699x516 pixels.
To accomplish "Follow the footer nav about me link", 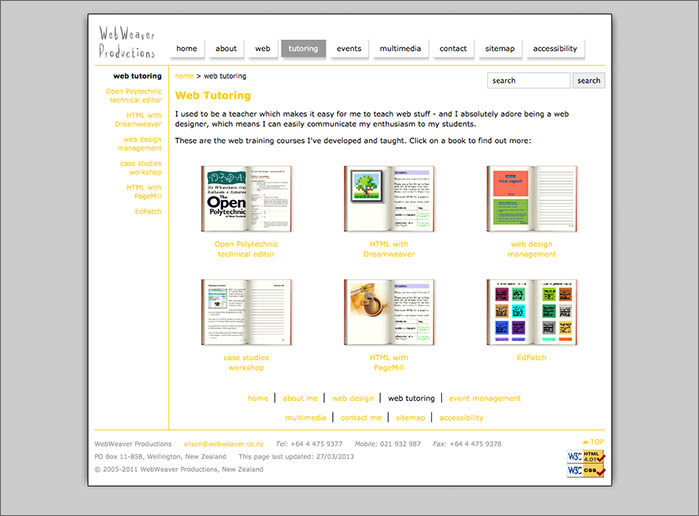I will 300,398.
